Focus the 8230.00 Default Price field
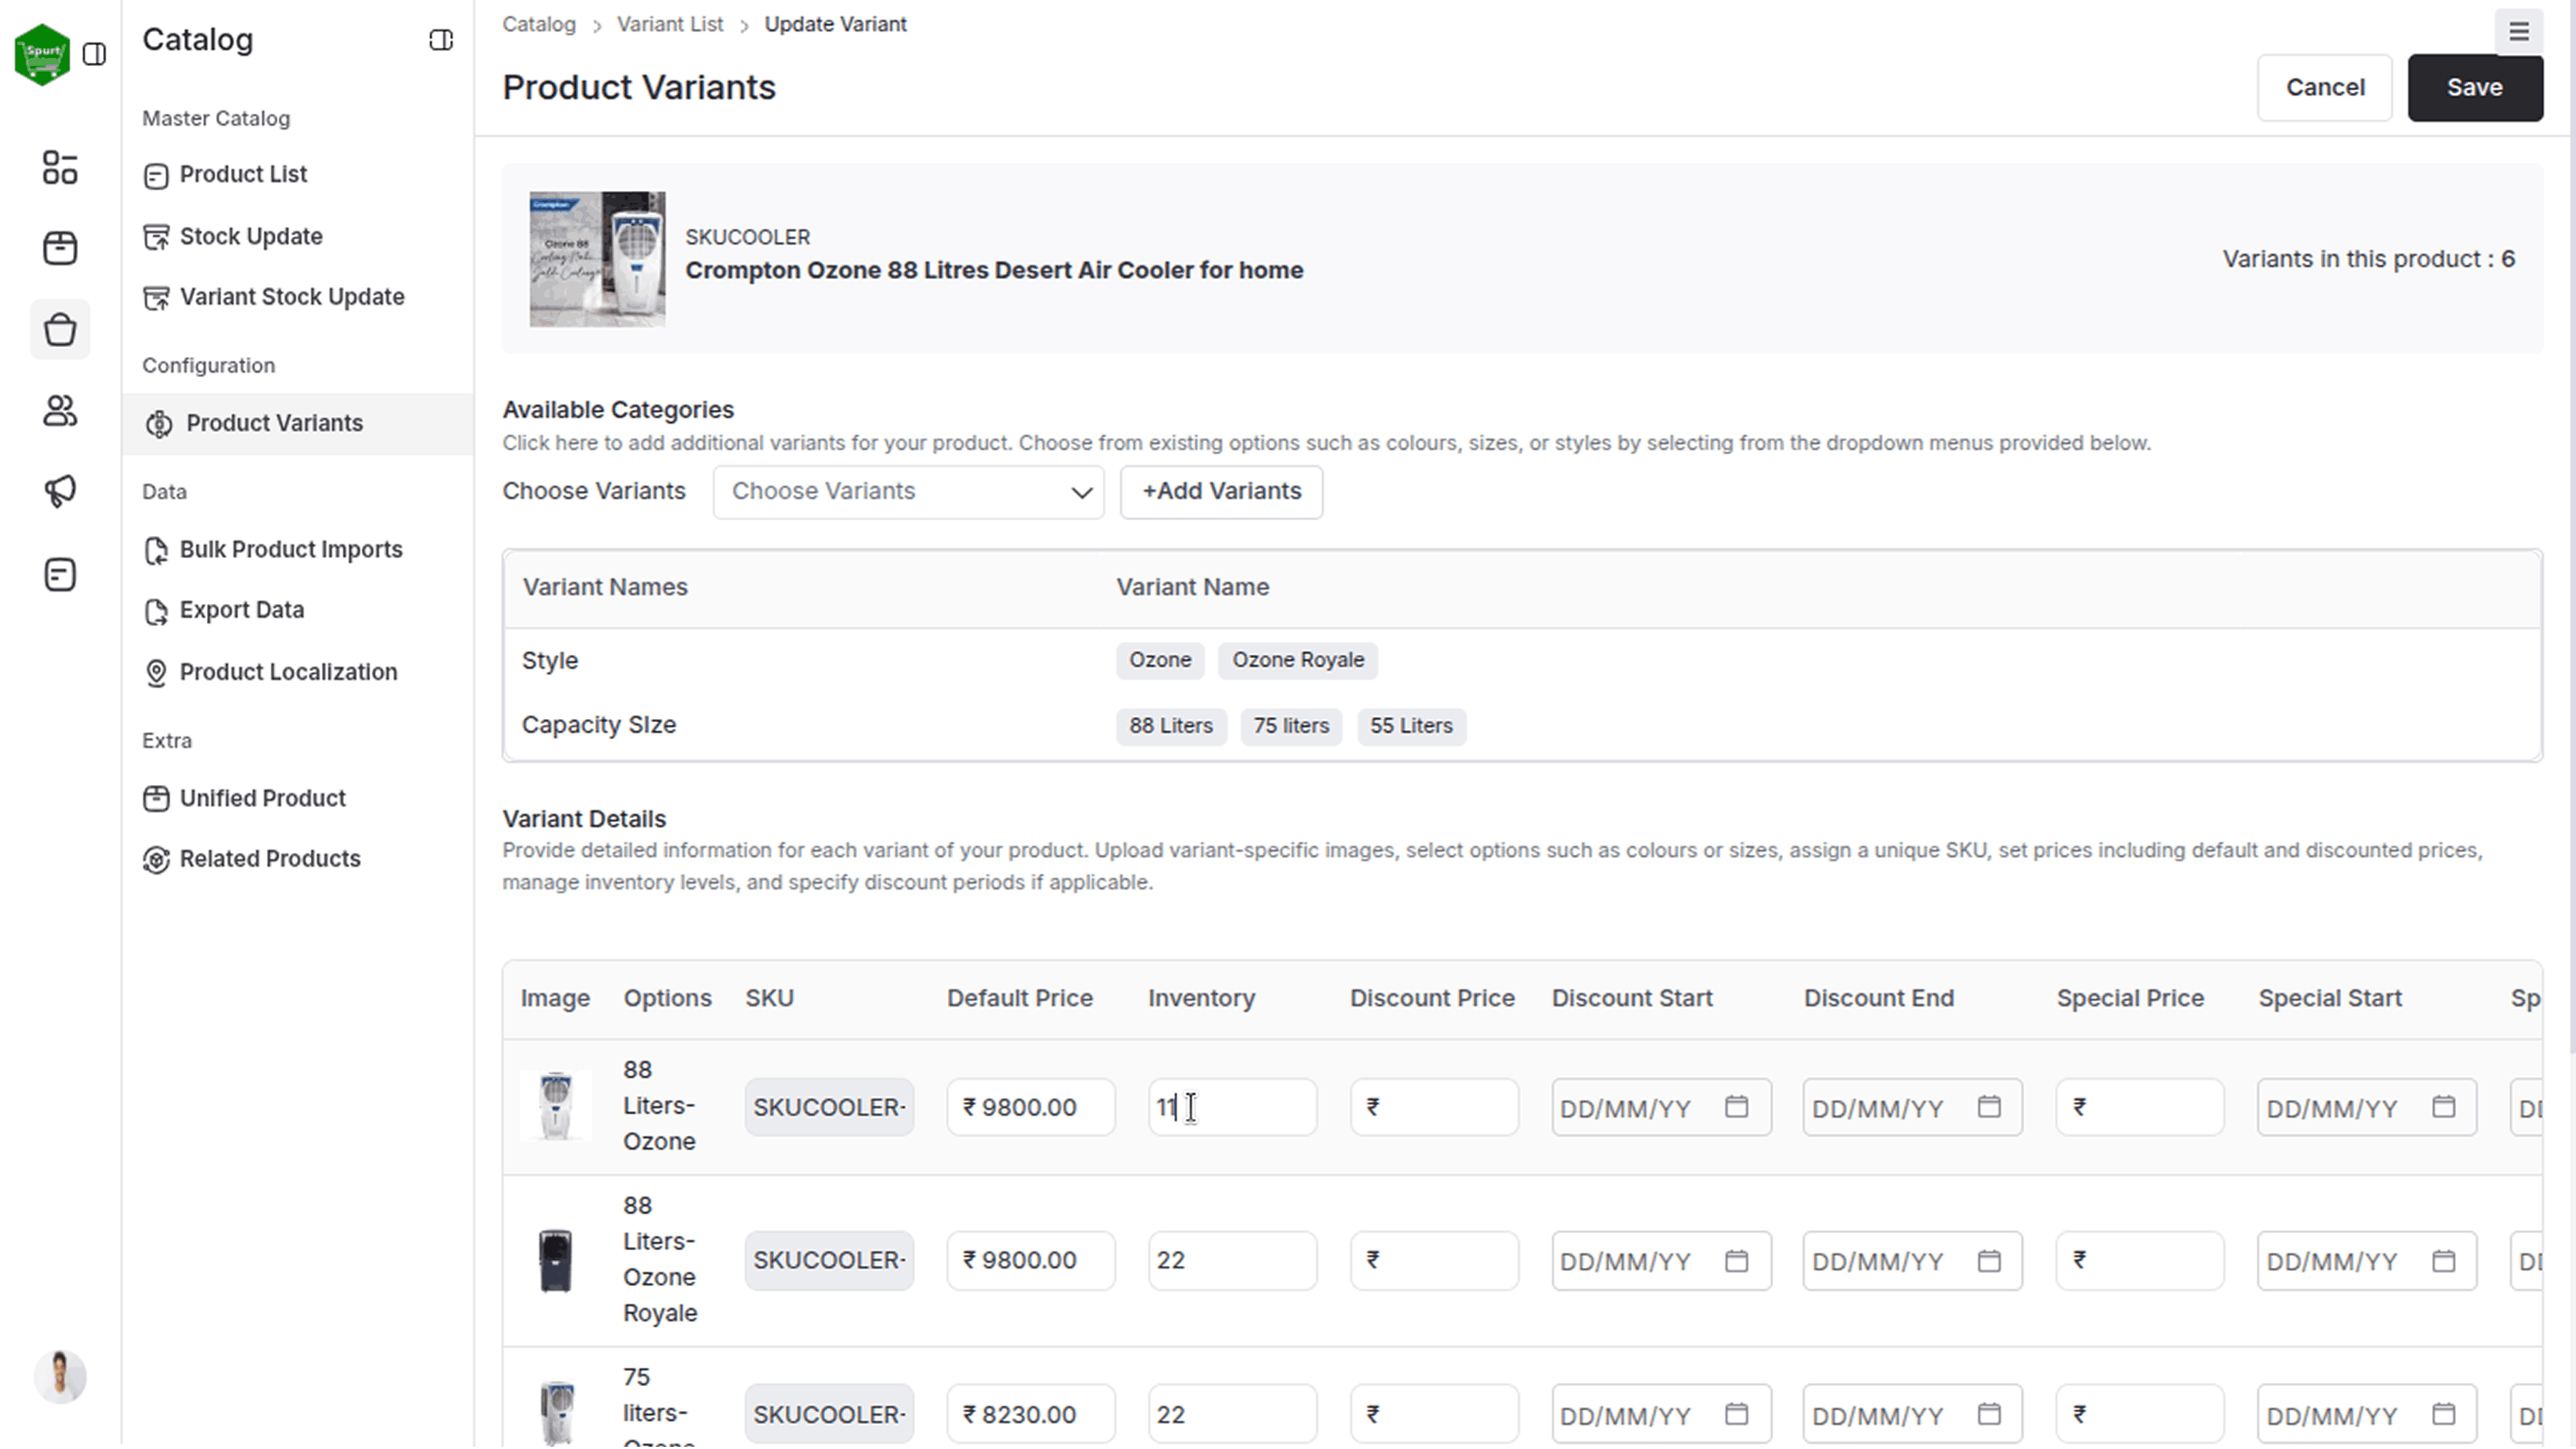The height and width of the screenshot is (1449, 2576). pyautogui.click(x=1030, y=1415)
